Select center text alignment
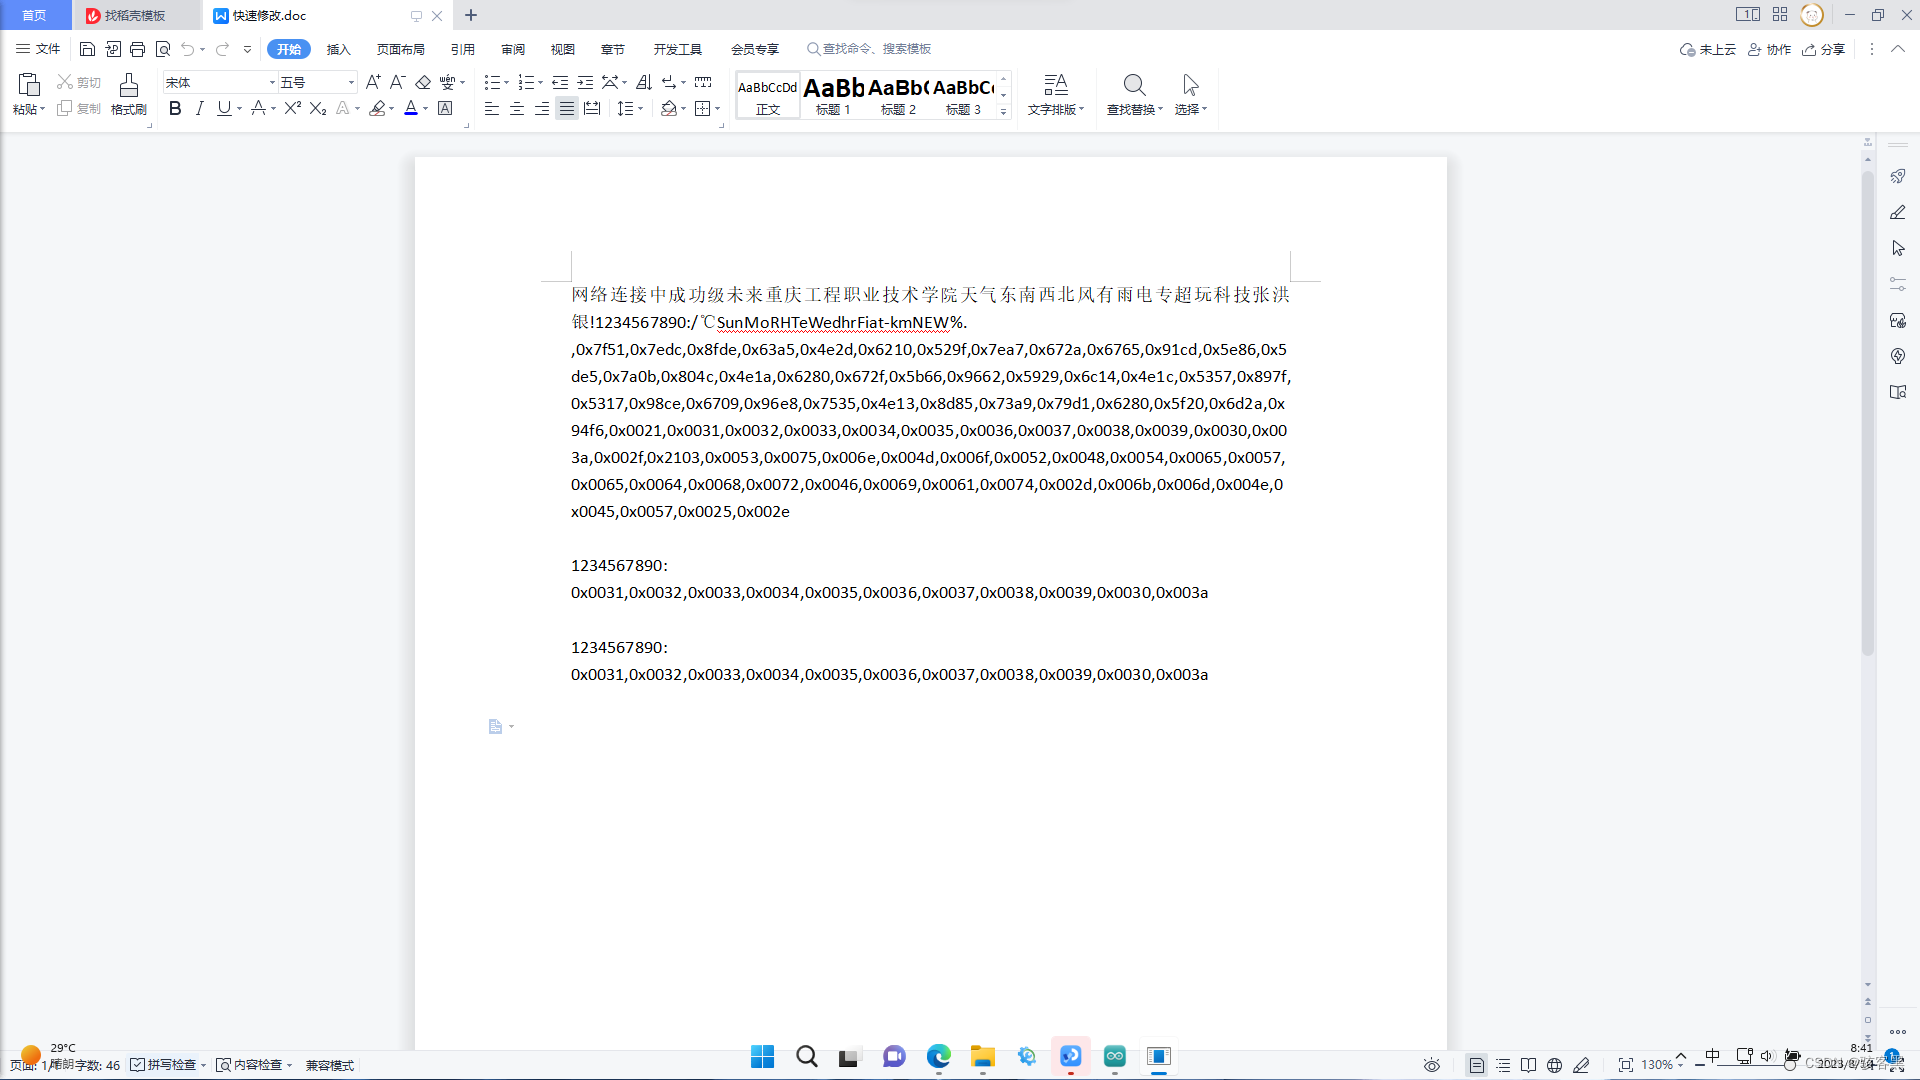 click(516, 109)
